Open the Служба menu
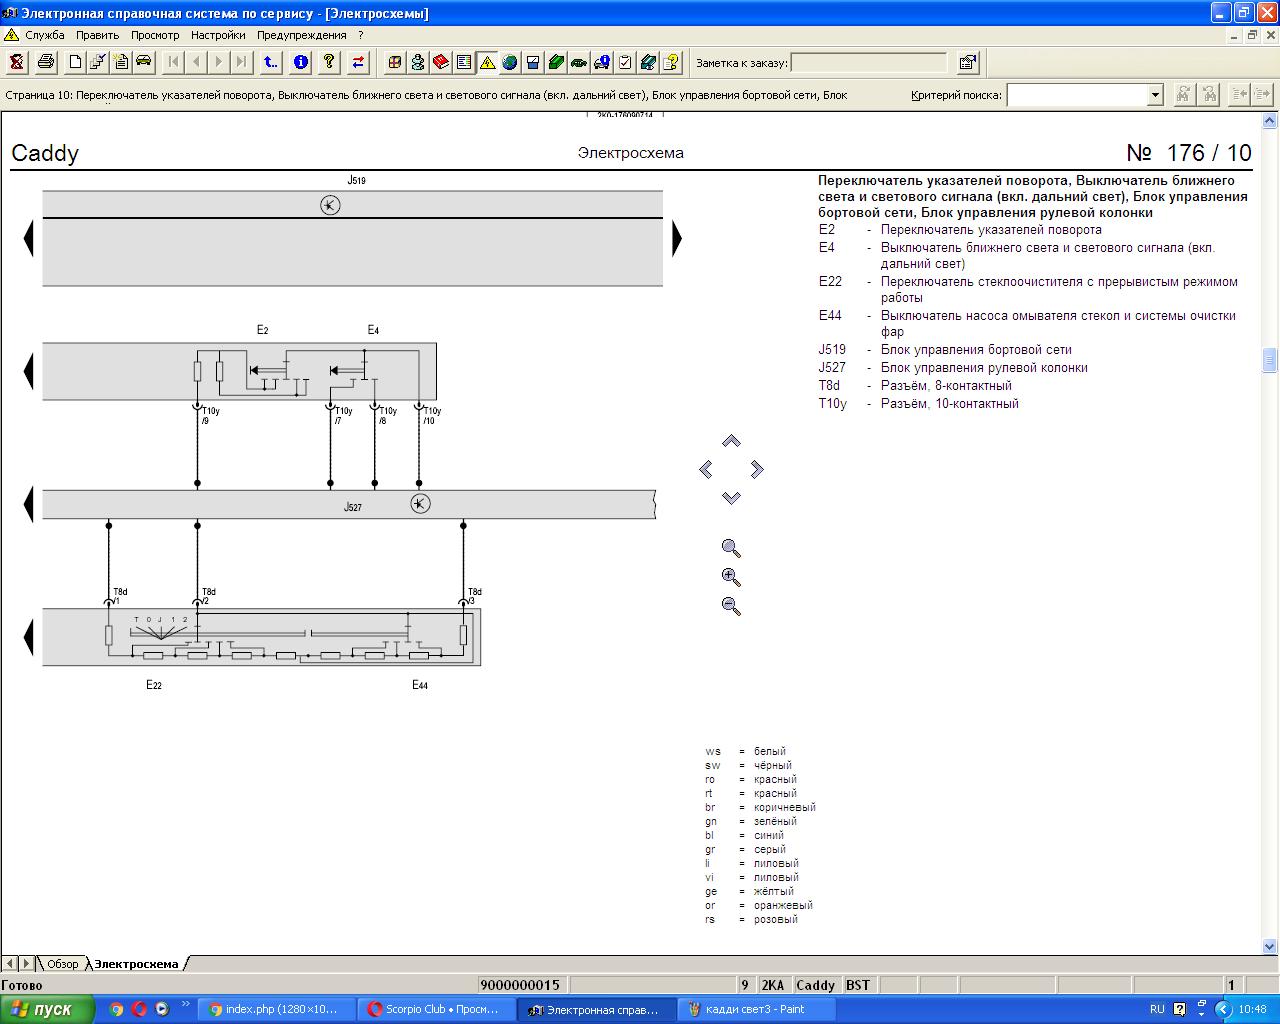The width and height of the screenshot is (1280, 1024). click(x=45, y=35)
